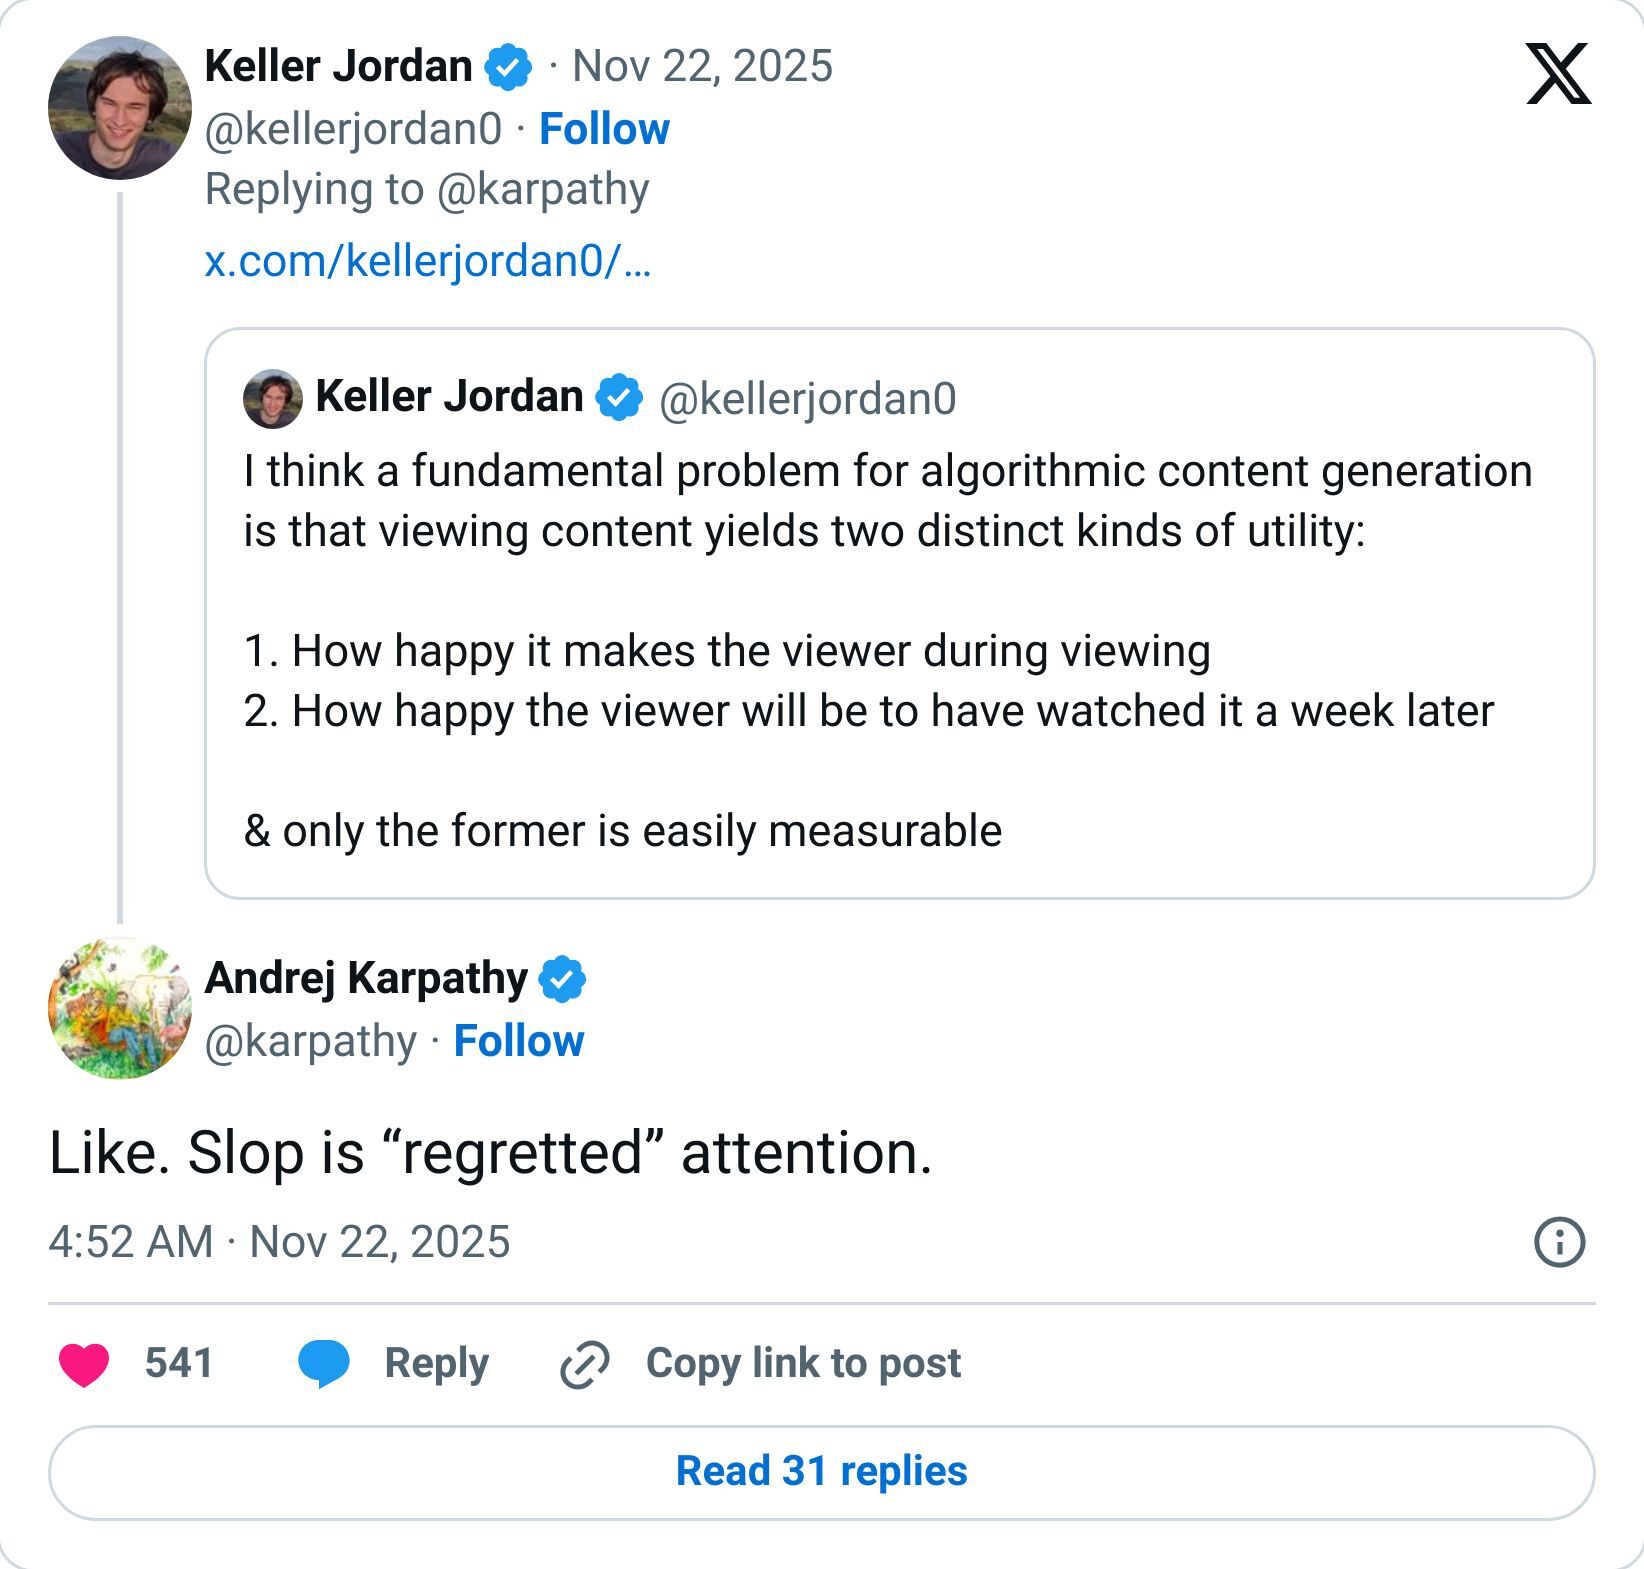Like the post using the heart icon

click(82, 1363)
